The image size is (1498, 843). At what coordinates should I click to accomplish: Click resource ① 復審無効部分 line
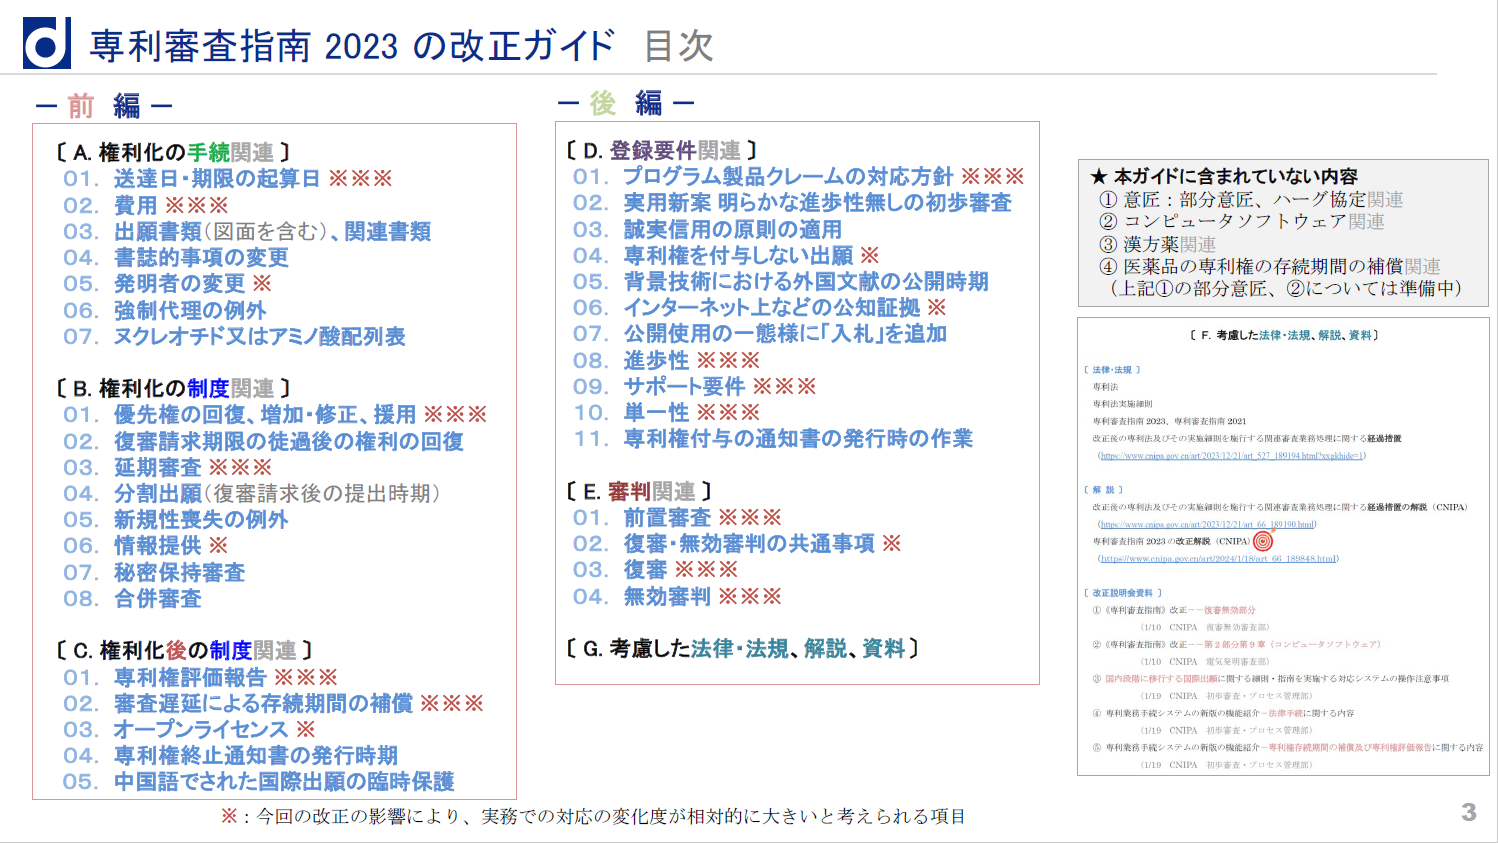click(x=1174, y=610)
